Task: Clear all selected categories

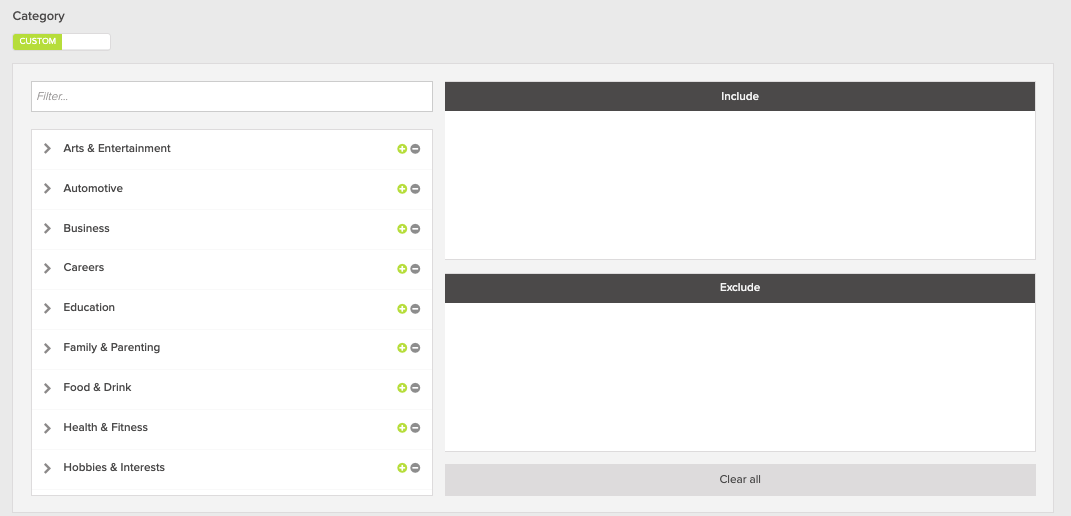Action: tap(740, 480)
